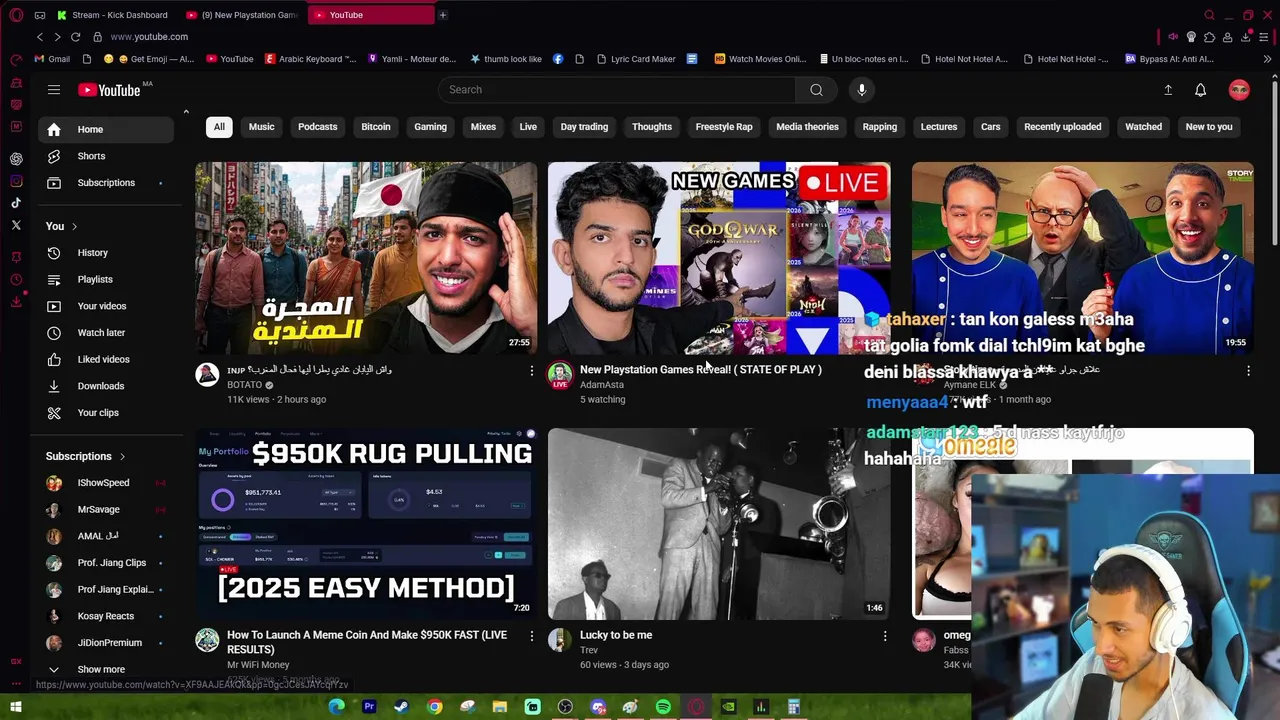
Task: Expand the You section chevron
Action: (74, 227)
